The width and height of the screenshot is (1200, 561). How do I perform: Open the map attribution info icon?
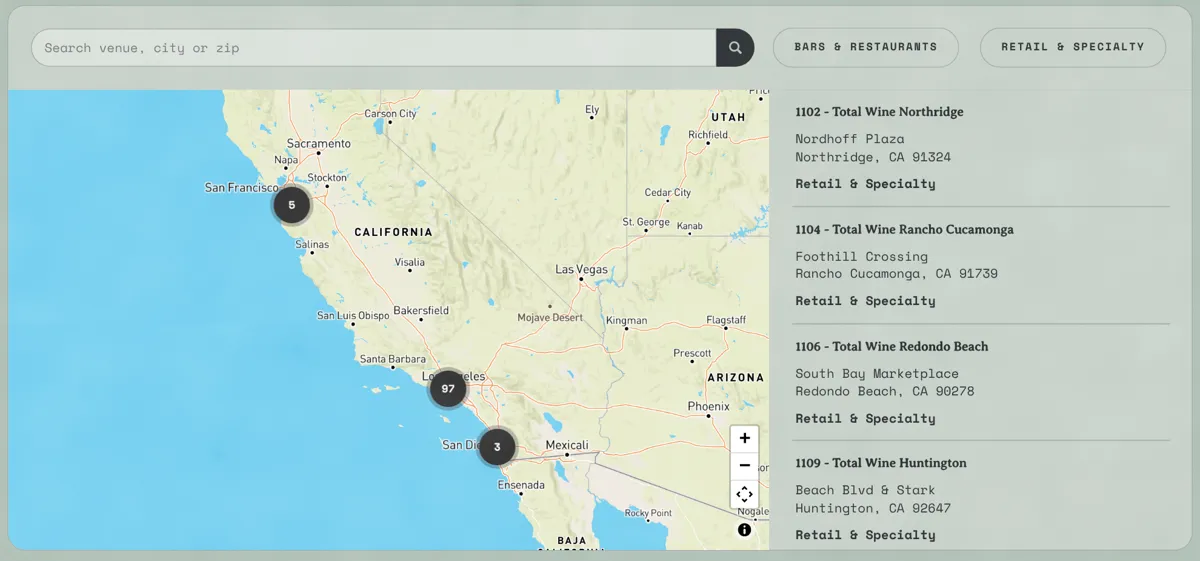pos(744,530)
